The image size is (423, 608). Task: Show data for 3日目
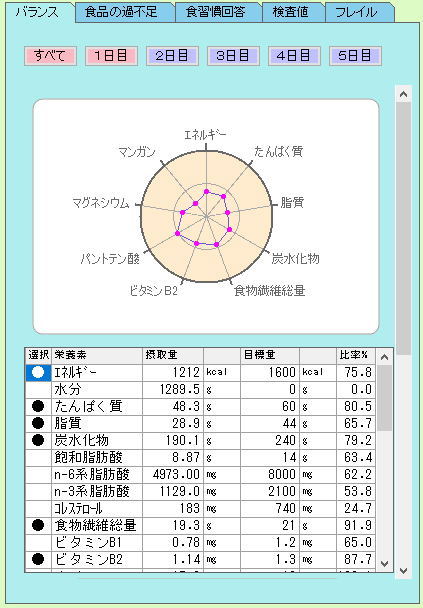coord(233,56)
